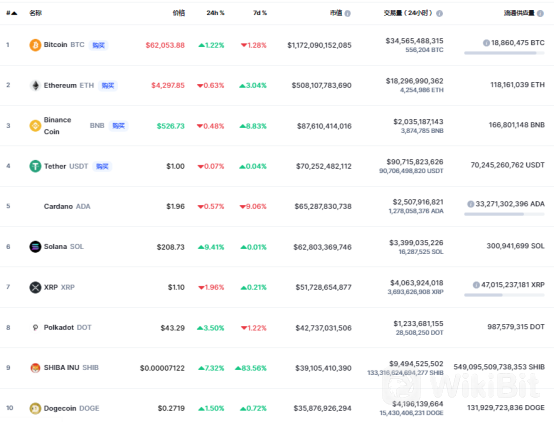Click the info icon next to 33,271,302,396 ADA
This screenshot has height=422, width=554.
(470, 204)
